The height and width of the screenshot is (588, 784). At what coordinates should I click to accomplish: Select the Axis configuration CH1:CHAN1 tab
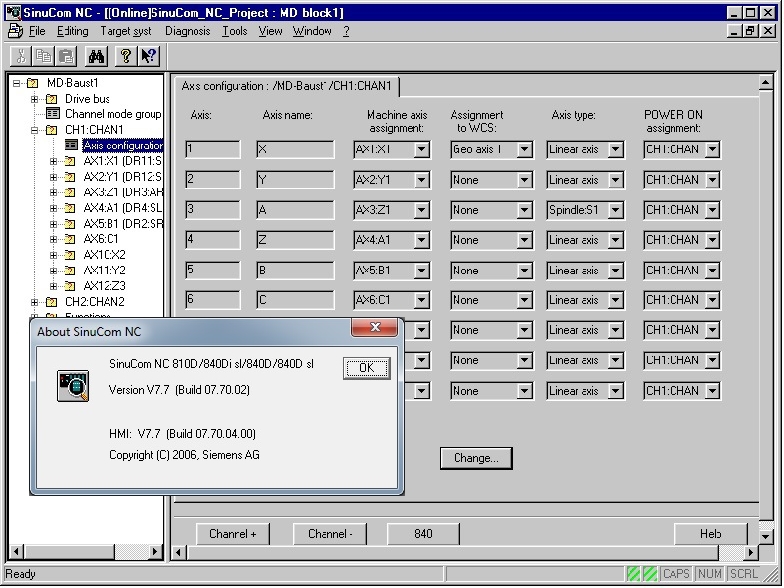point(286,86)
